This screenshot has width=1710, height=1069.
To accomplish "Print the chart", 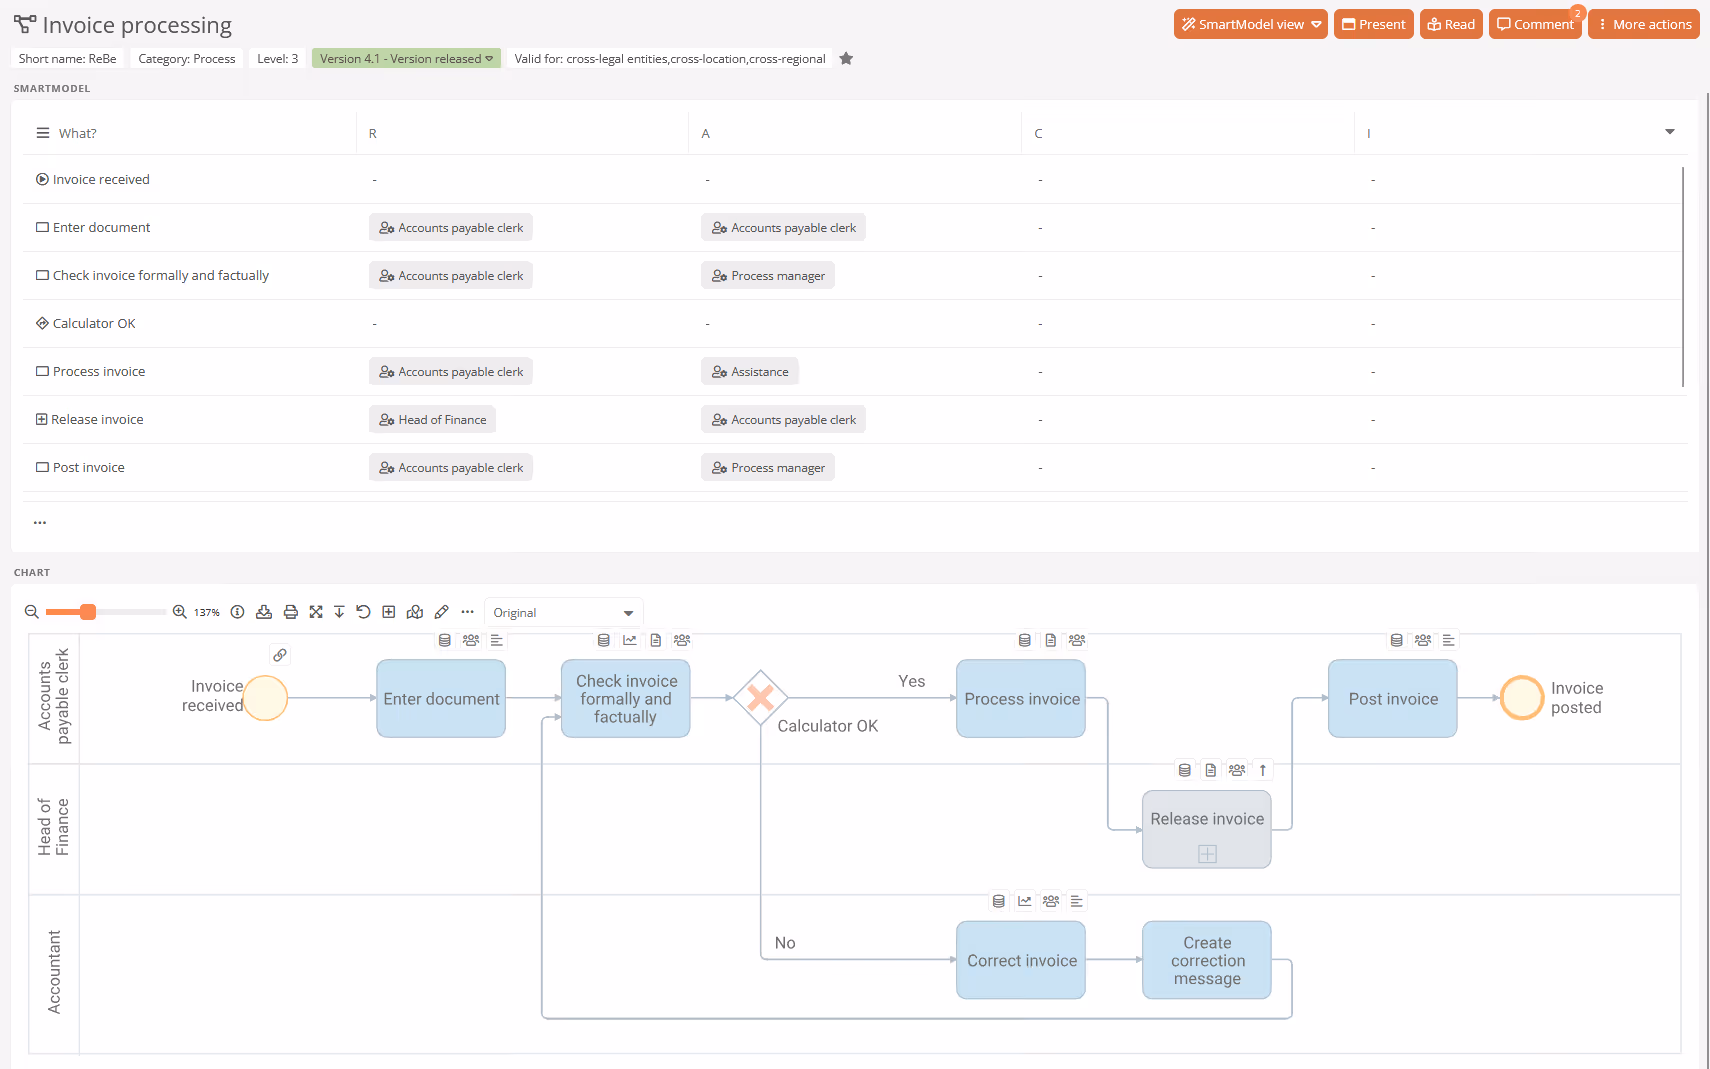I will [291, 612].
